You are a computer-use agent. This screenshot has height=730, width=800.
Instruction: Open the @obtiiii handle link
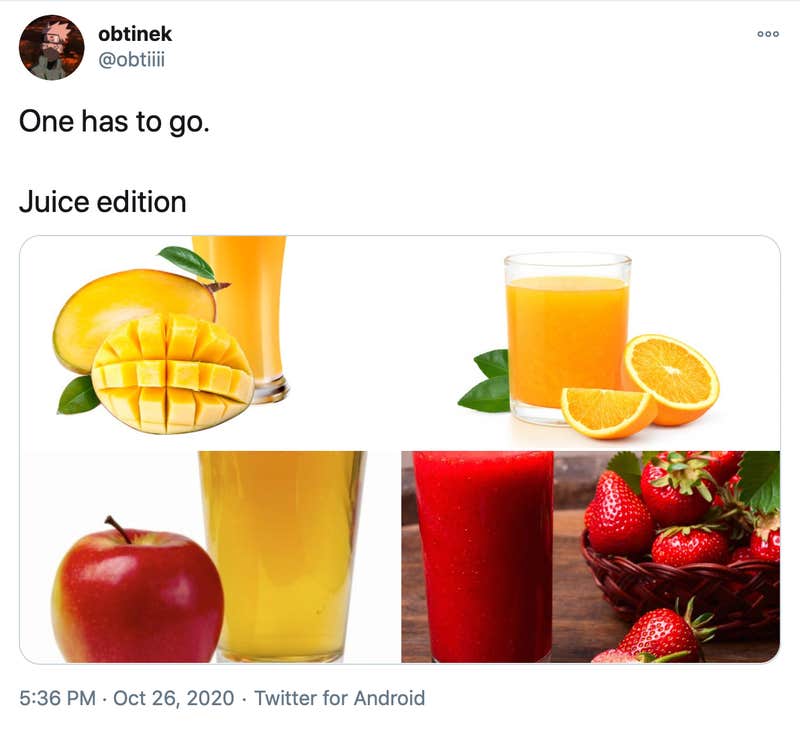[x=133, y=57]
